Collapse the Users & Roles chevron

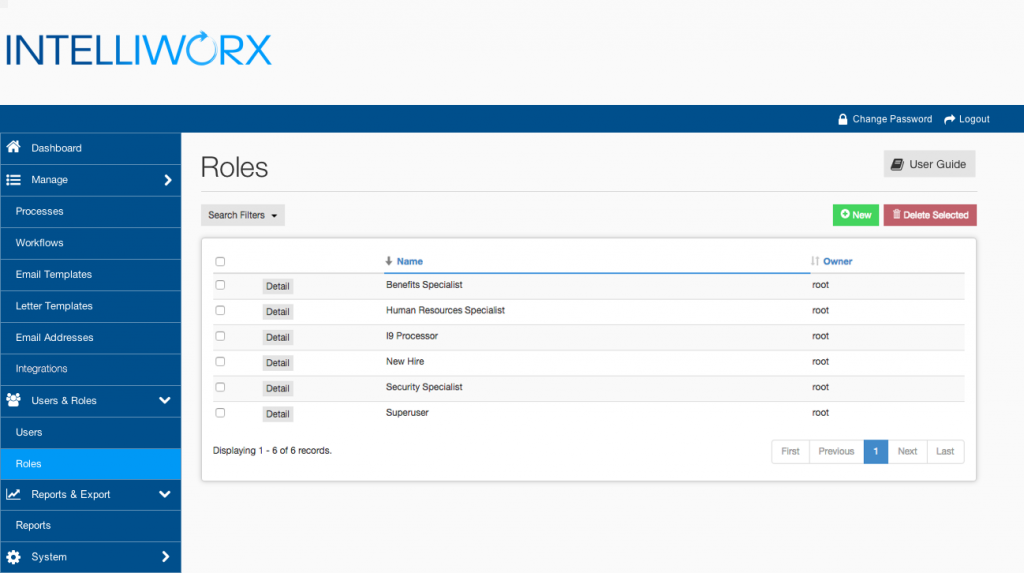coord(165,400)
